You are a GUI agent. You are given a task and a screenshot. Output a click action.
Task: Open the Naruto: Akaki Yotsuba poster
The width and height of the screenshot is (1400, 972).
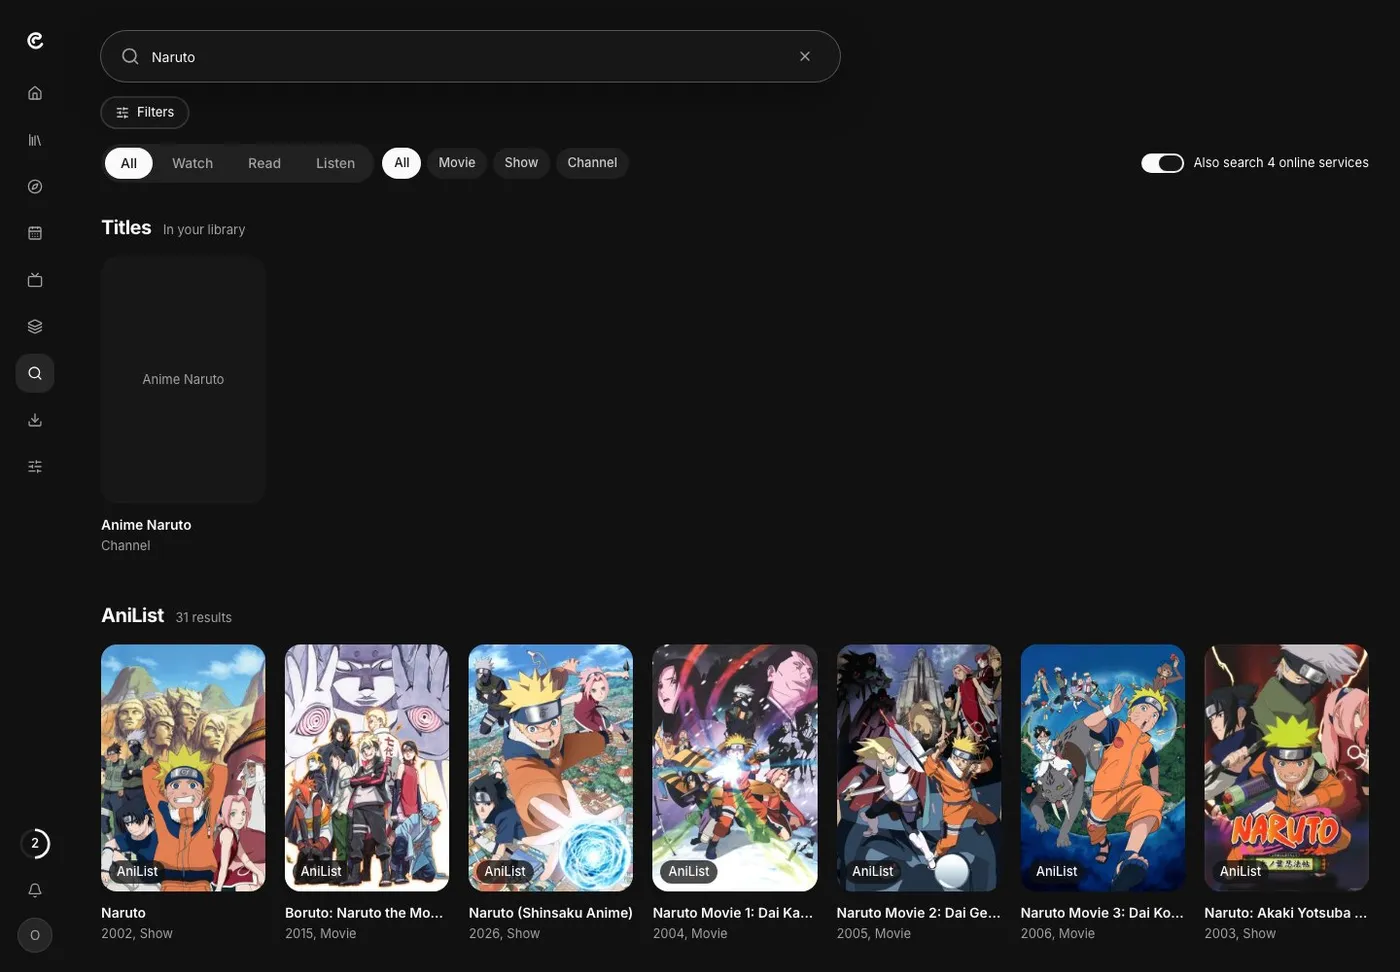point(1287,767)
